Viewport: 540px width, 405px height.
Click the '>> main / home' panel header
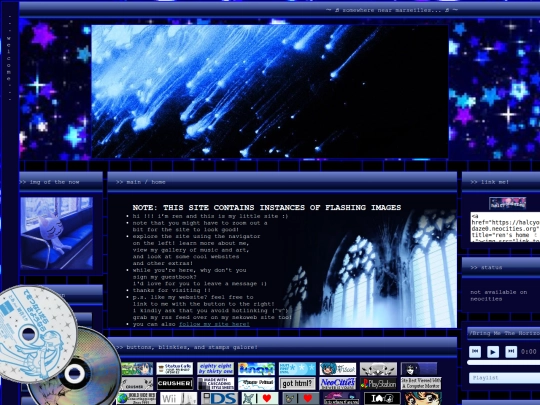tap(282, 182)
